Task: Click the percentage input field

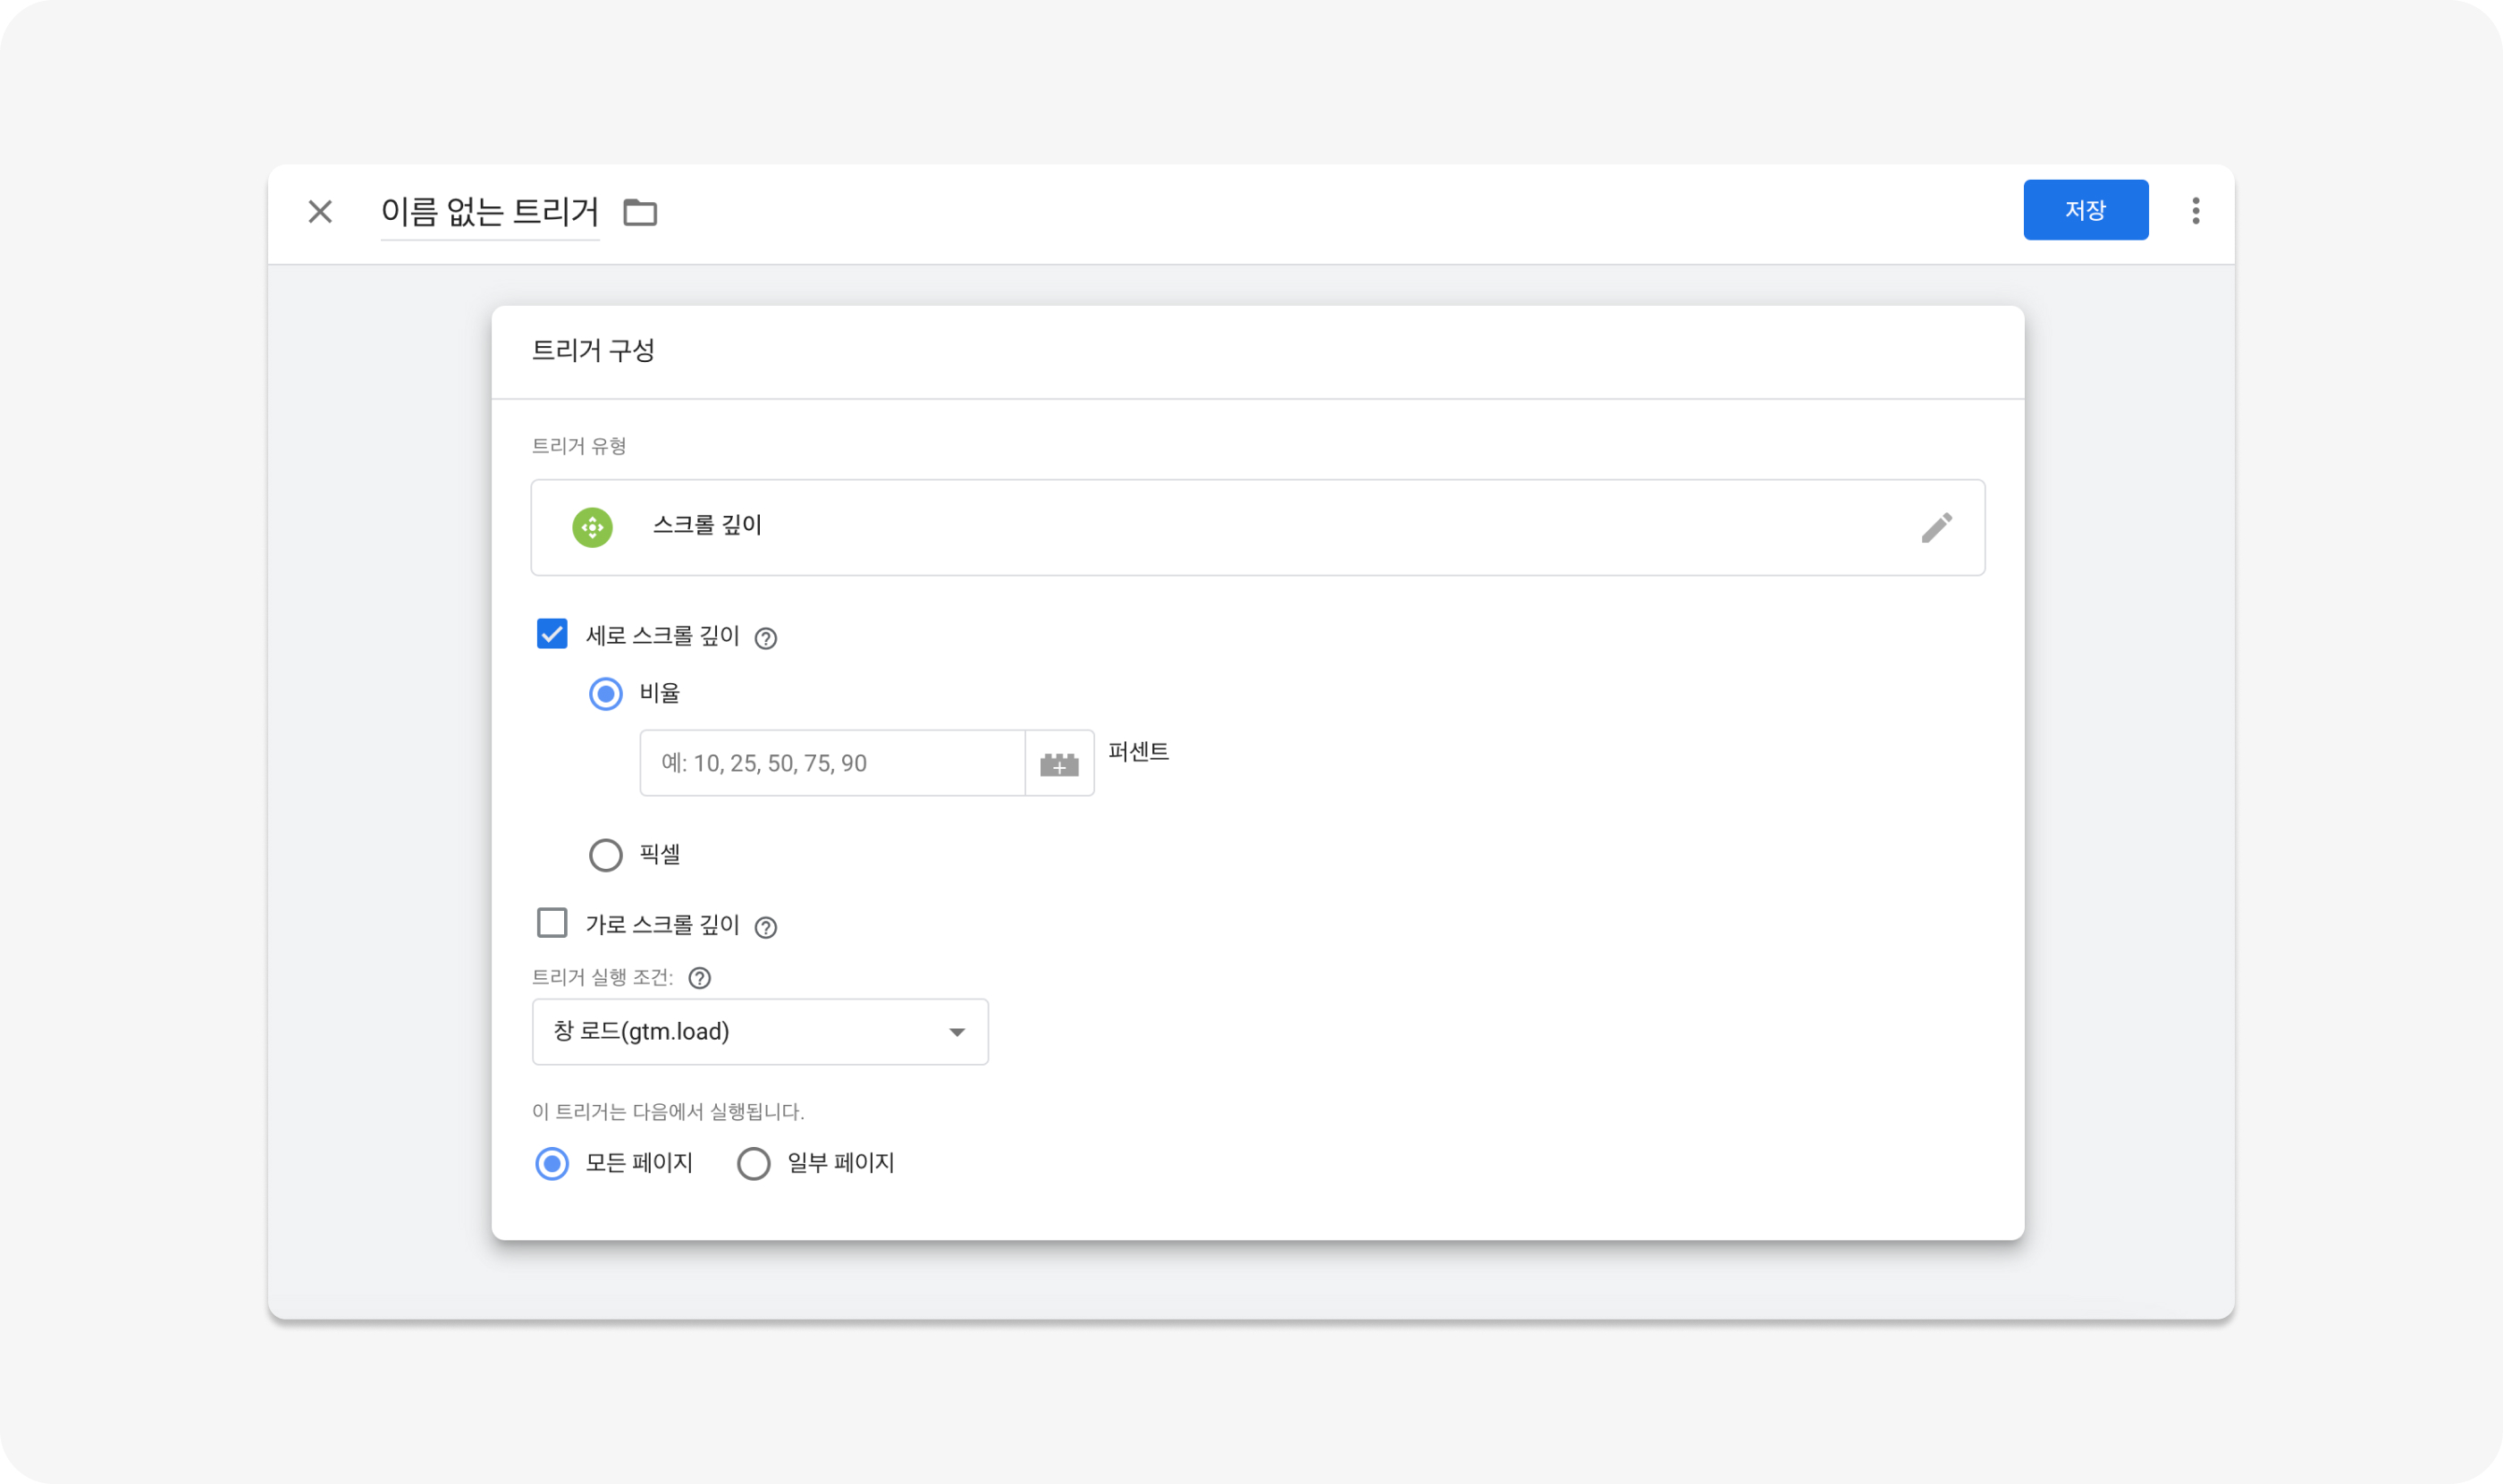Action: 832,763
